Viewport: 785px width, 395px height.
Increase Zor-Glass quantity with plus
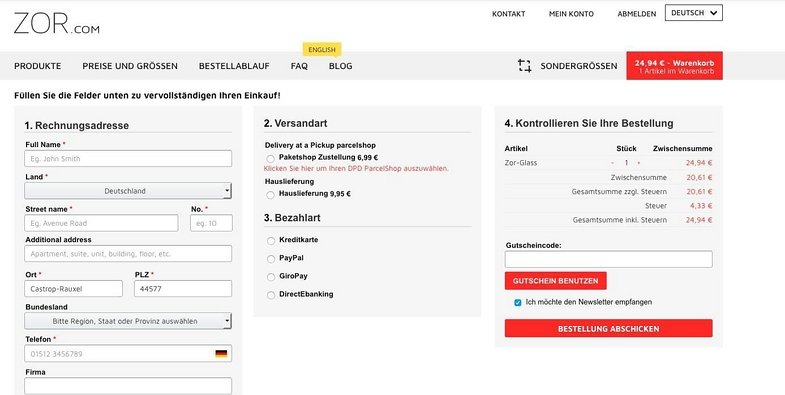[x=638, y=163]
